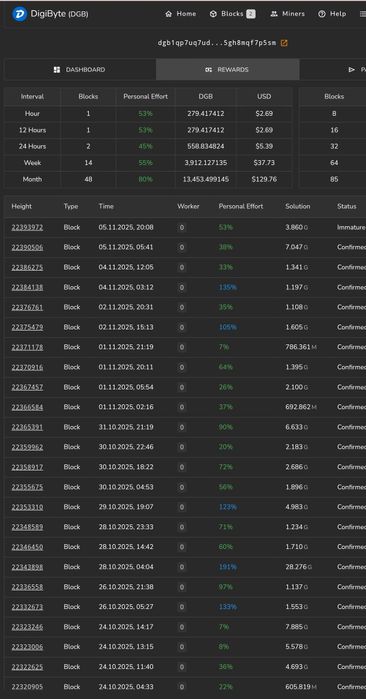Open the Blocks navigation item

coord(232,14)
